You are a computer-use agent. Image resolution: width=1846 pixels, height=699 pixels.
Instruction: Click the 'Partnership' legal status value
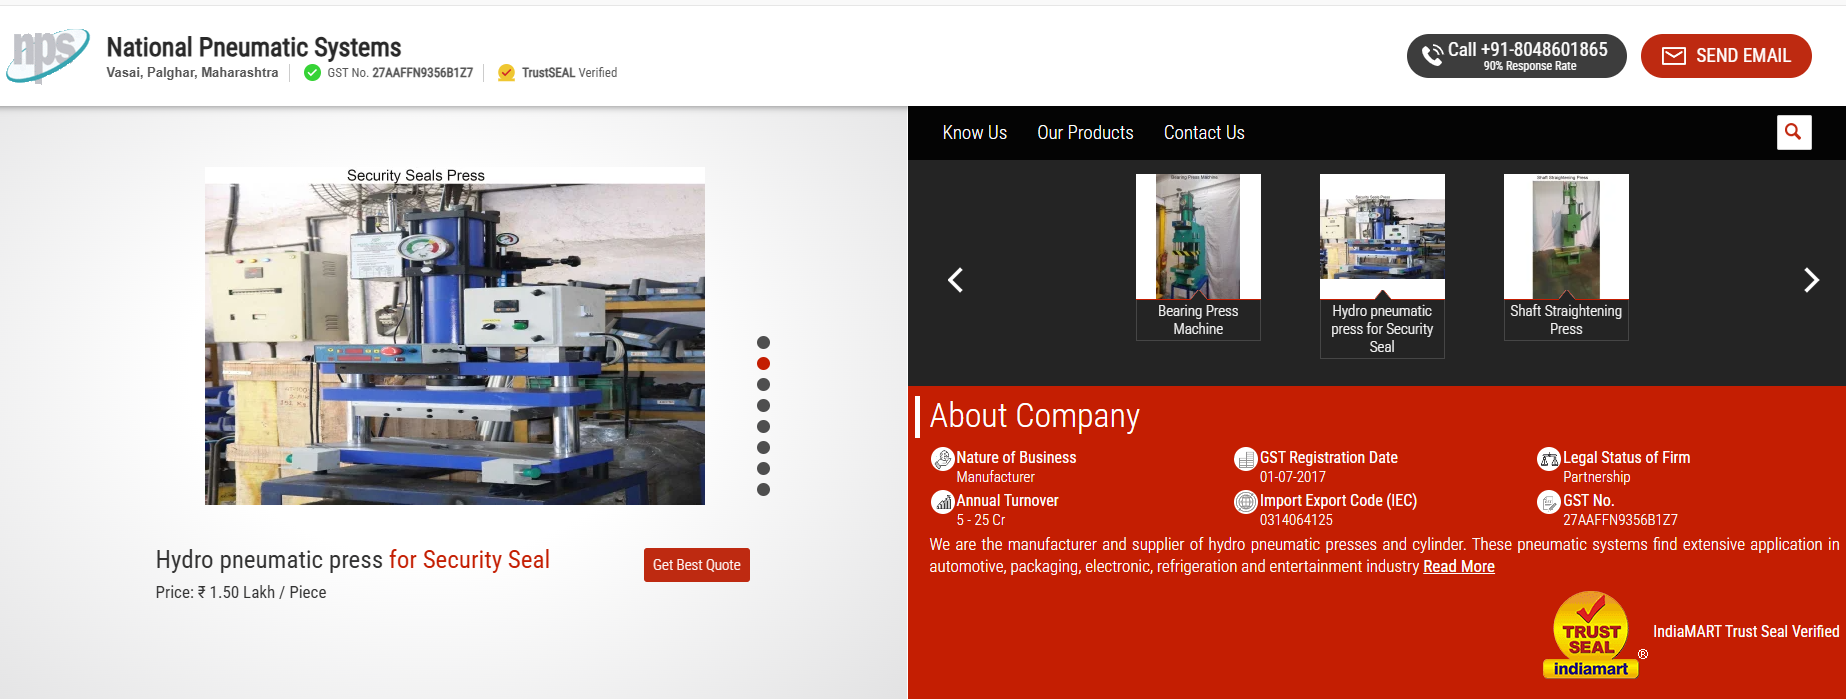tap(1596, 477)
